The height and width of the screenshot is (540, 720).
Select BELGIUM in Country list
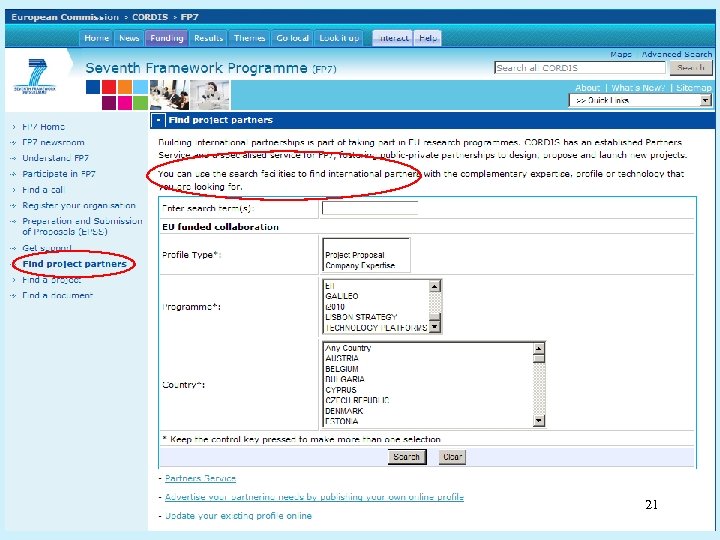(342, 369)
